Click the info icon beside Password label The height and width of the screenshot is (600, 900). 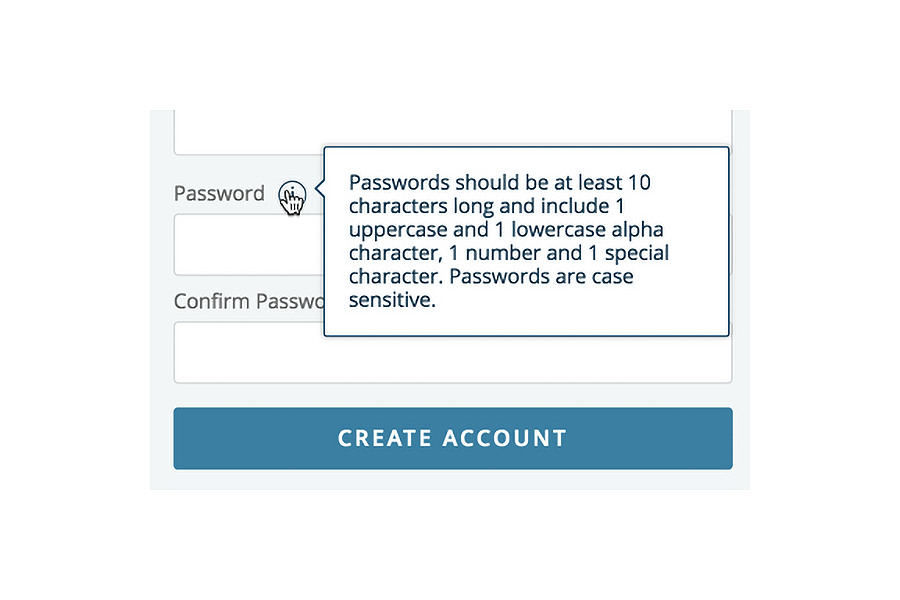292,195
